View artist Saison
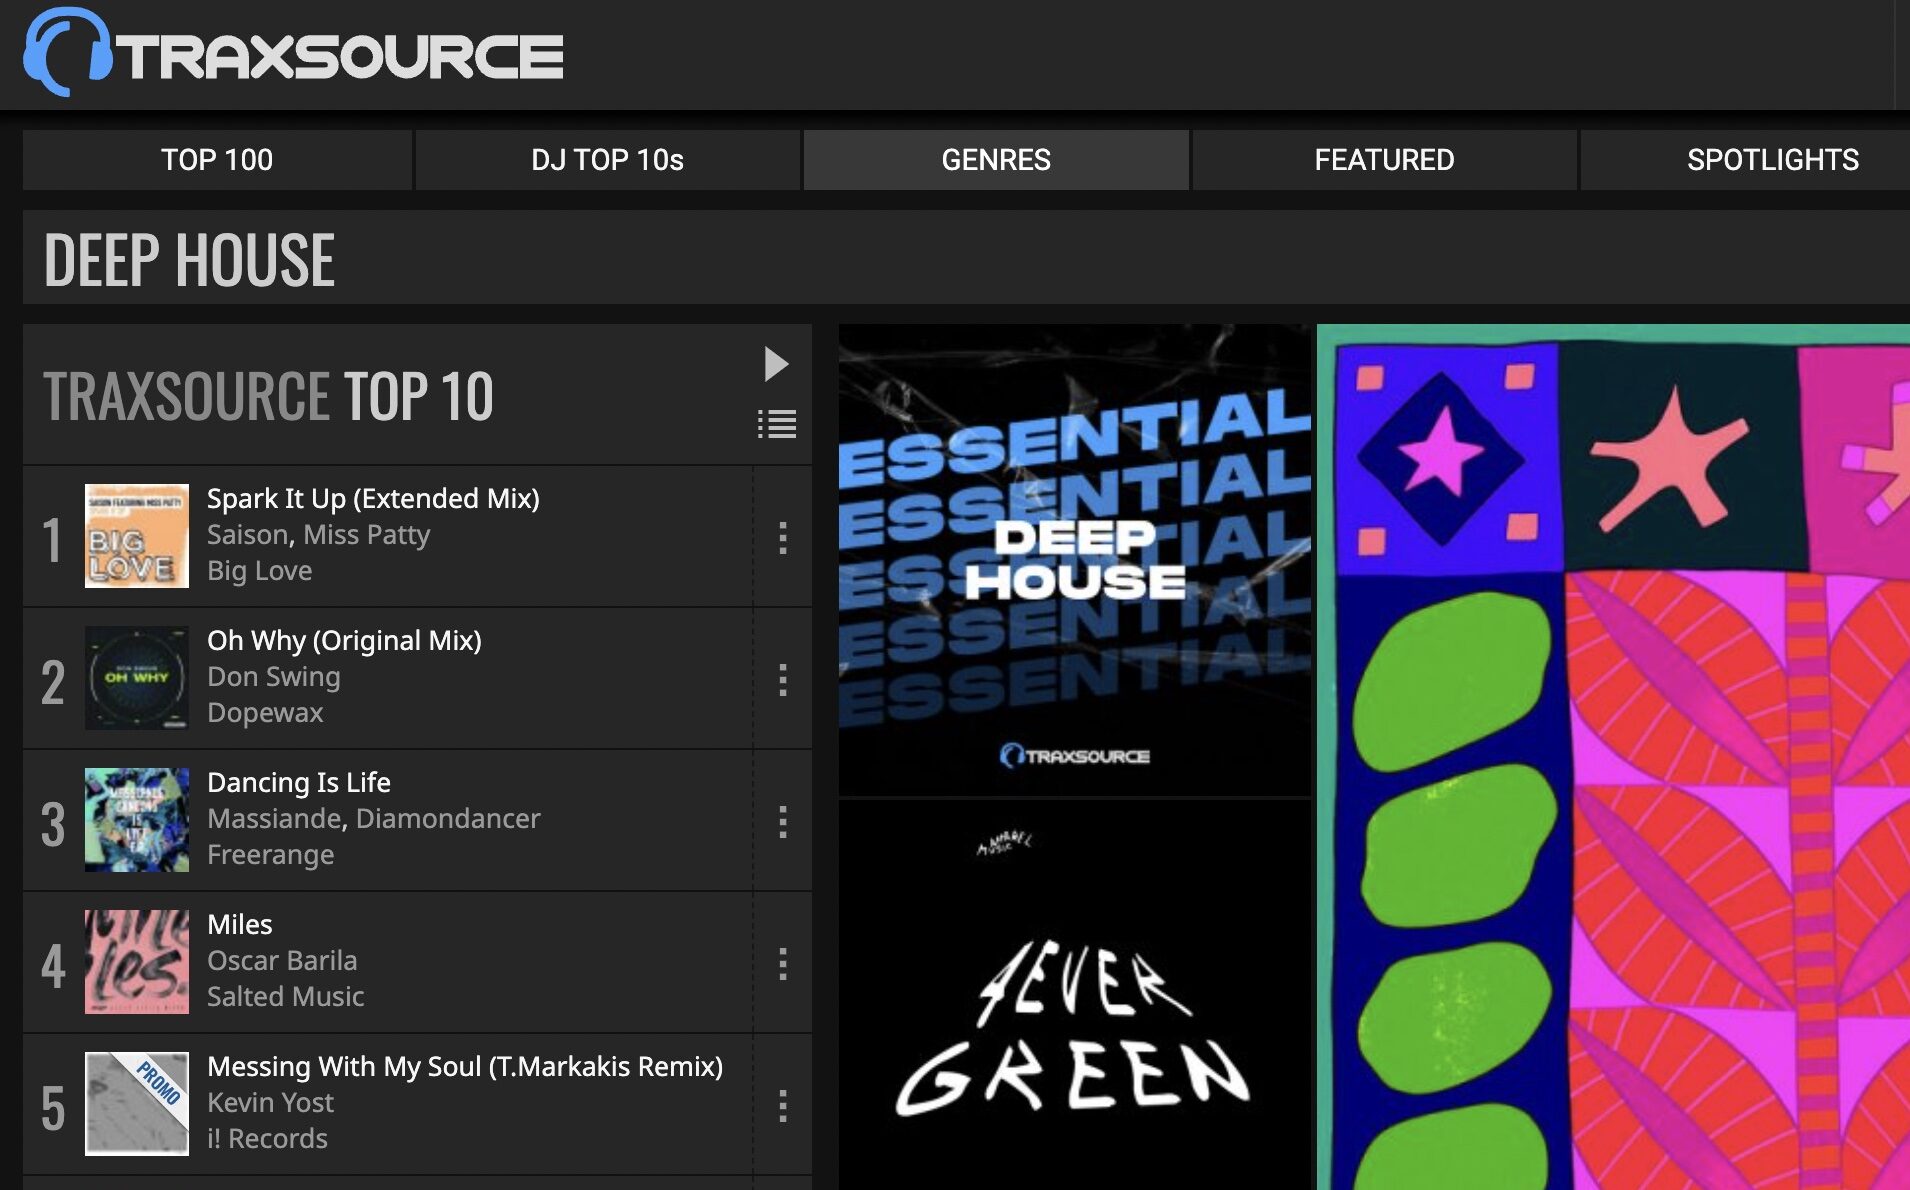Screen dimensions: 1910x1190 pos(248,535)
